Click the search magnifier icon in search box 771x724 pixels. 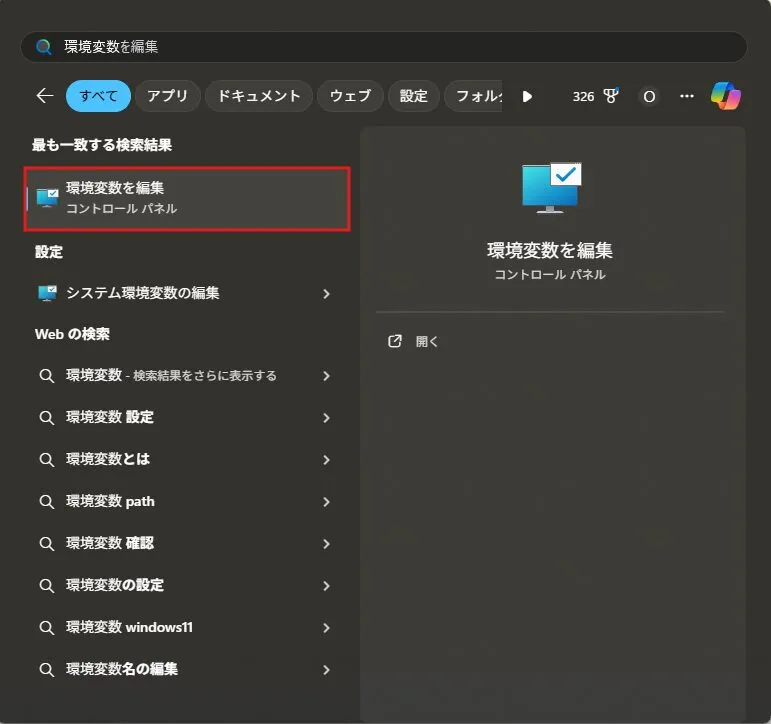[44, 47]
